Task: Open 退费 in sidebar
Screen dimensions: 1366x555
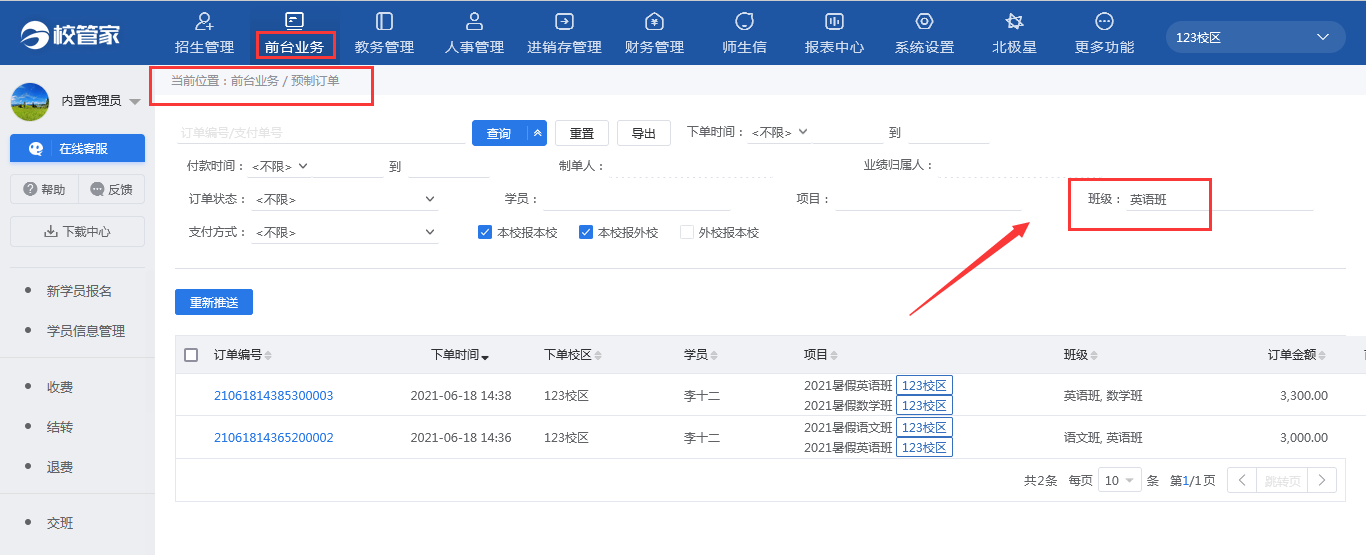Action: (x=60, y=467)
